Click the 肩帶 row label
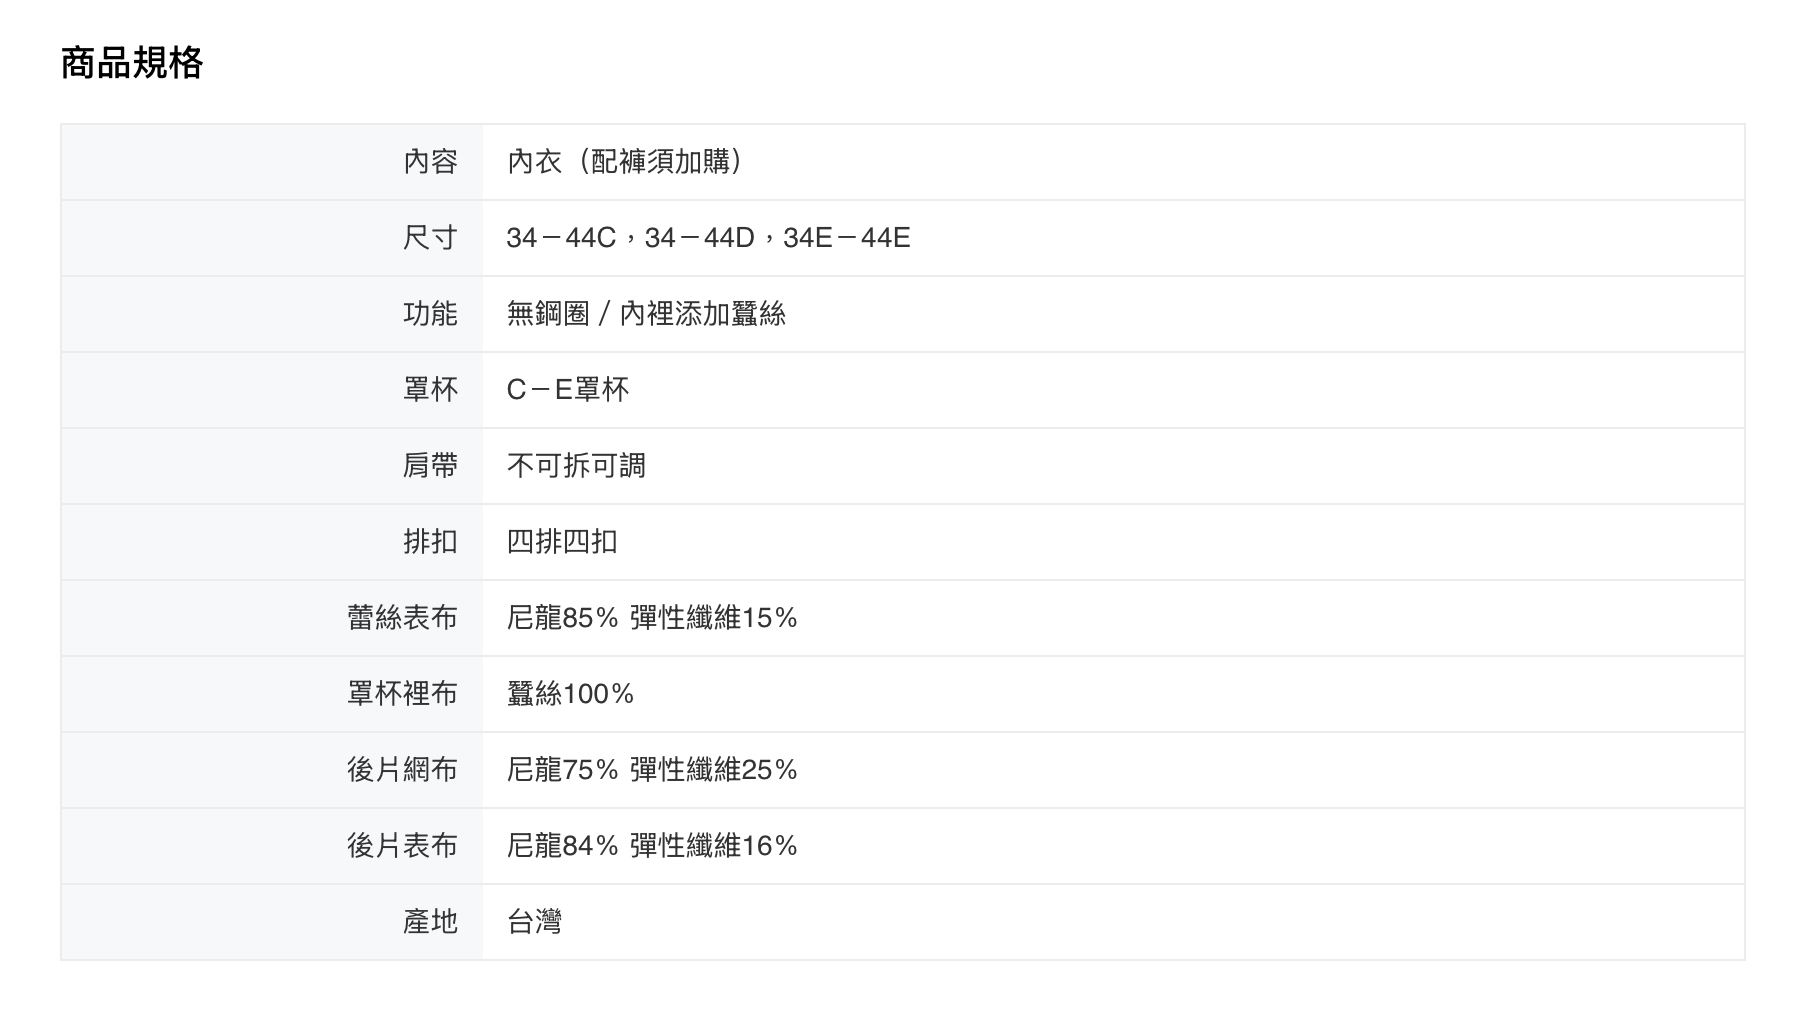1809x1031 pixels. point(430,466)
